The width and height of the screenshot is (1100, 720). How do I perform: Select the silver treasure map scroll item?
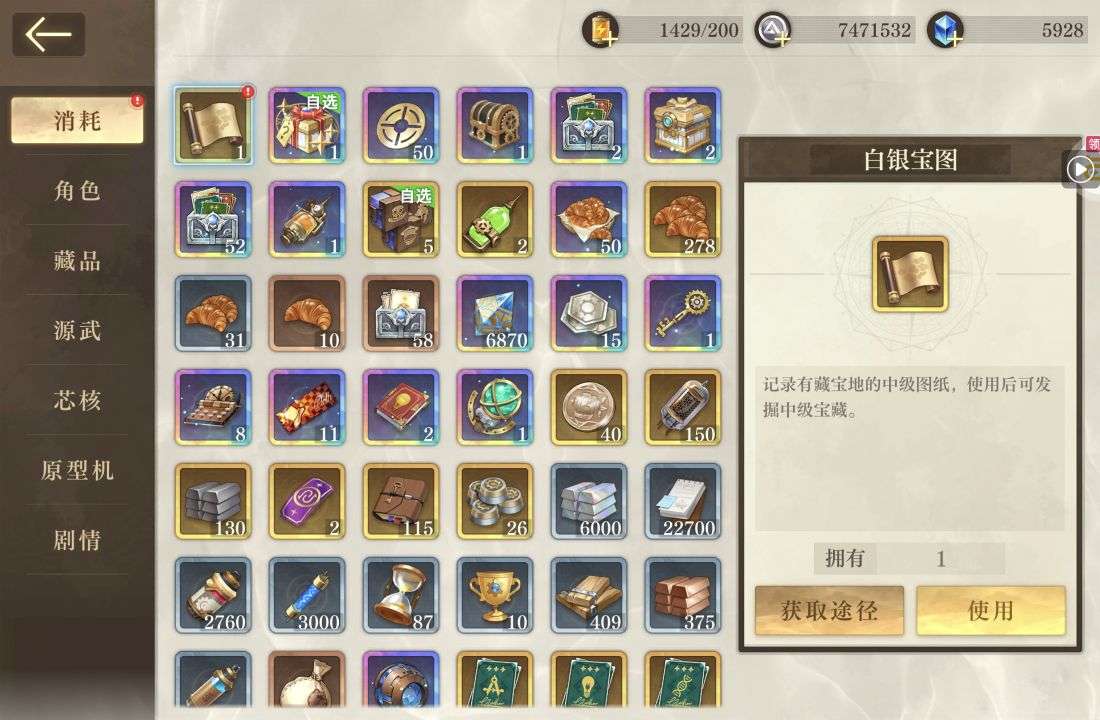coord(213,126)
